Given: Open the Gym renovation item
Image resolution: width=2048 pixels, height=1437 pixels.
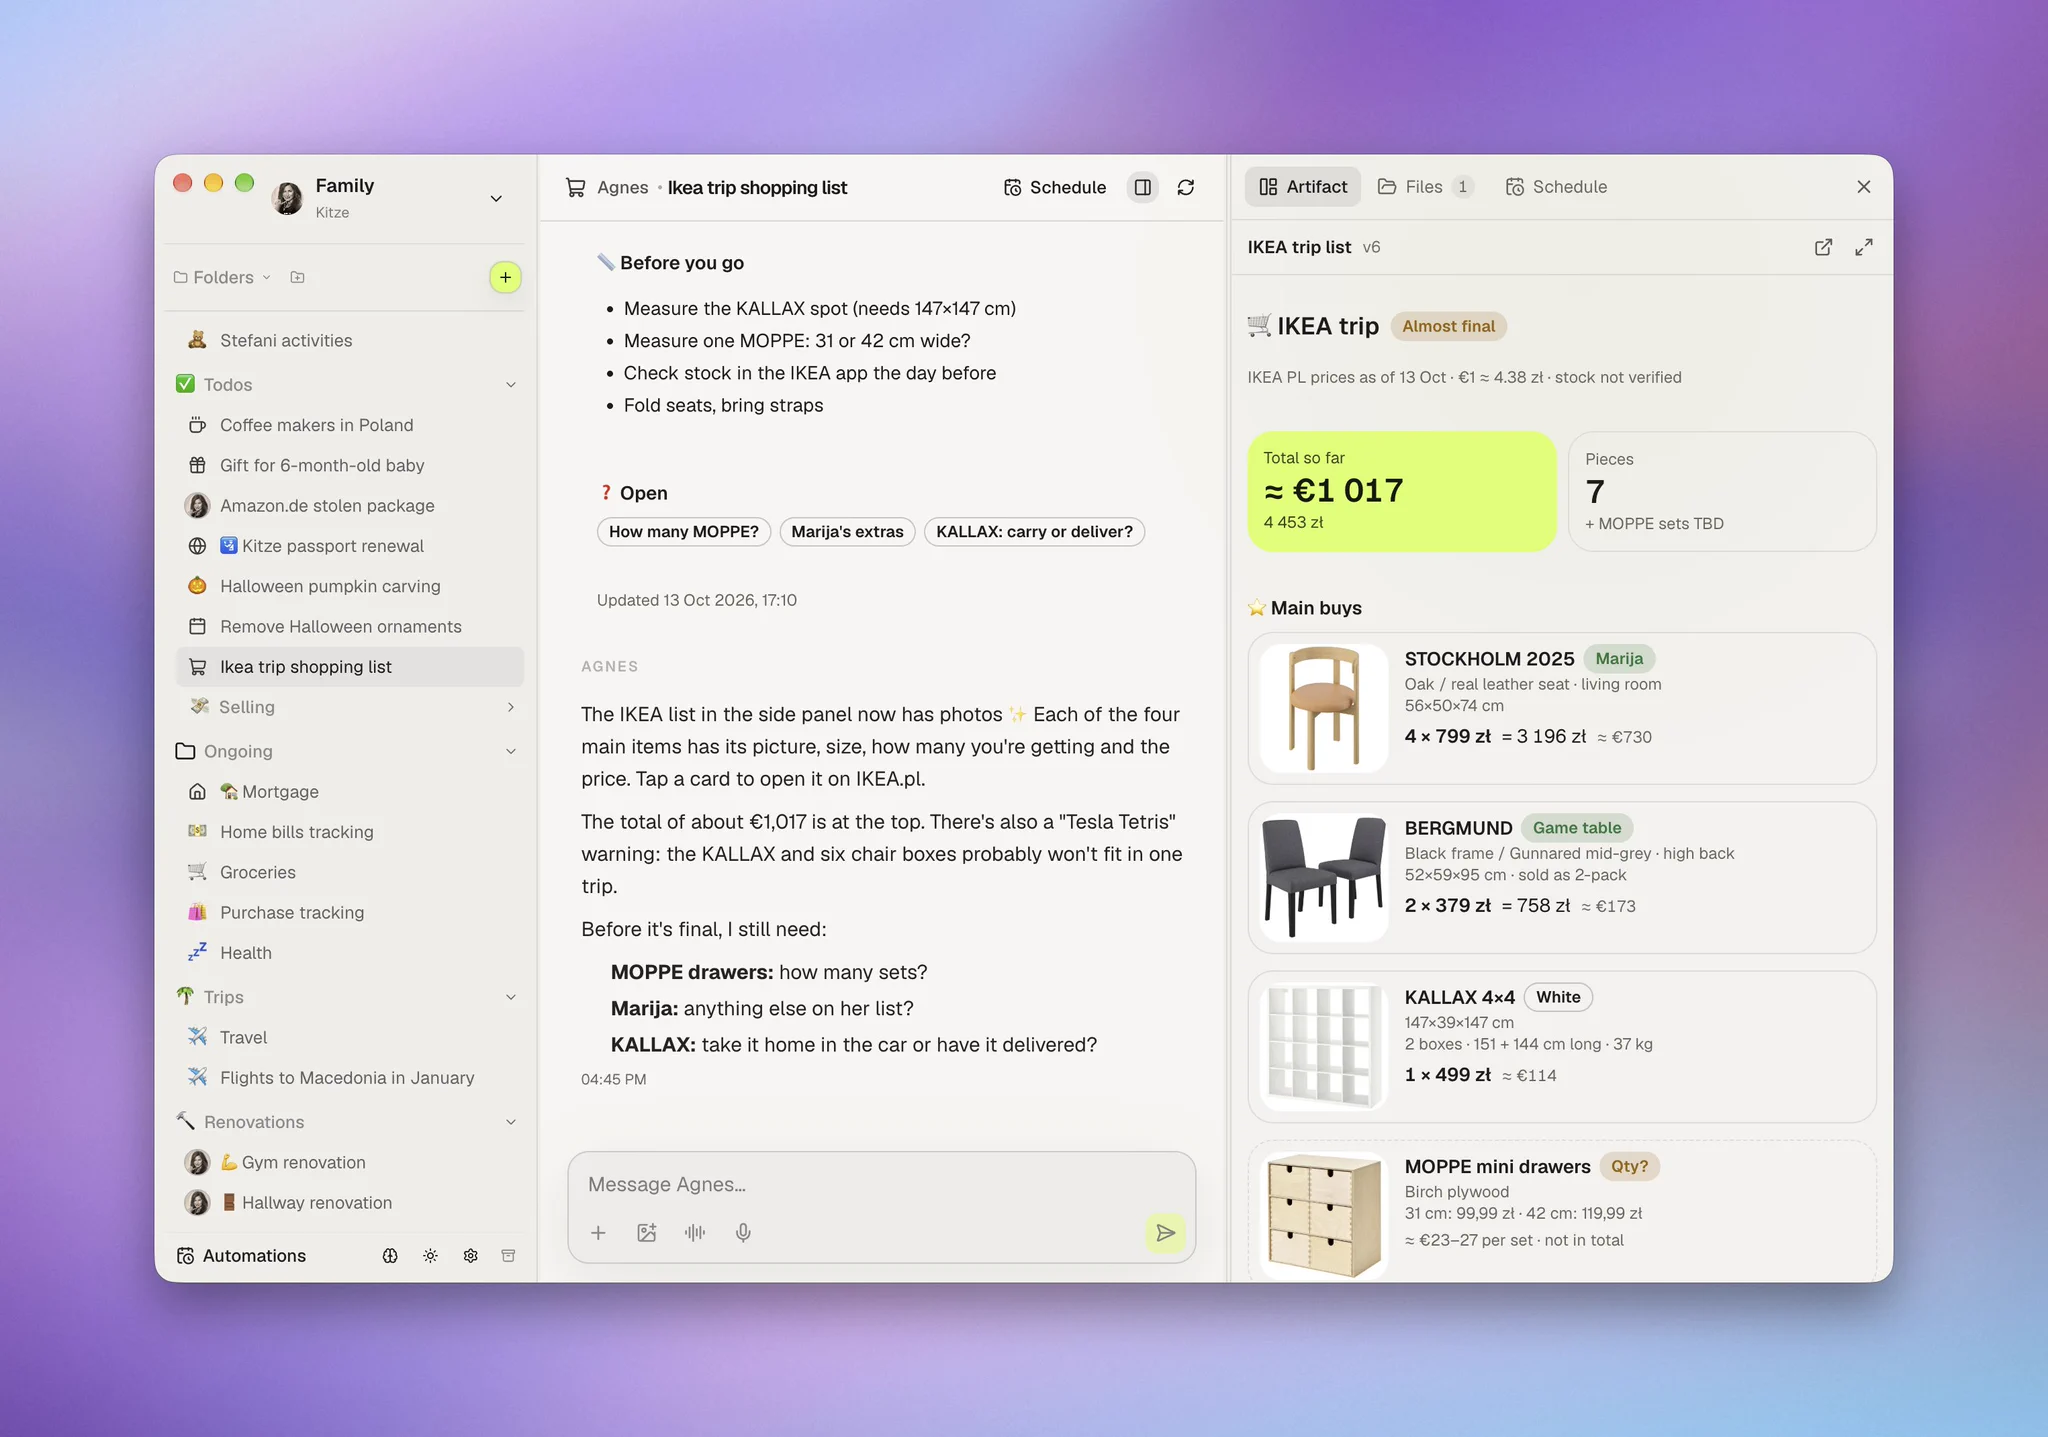Looking at the screenshot, I should (350, 1162).
